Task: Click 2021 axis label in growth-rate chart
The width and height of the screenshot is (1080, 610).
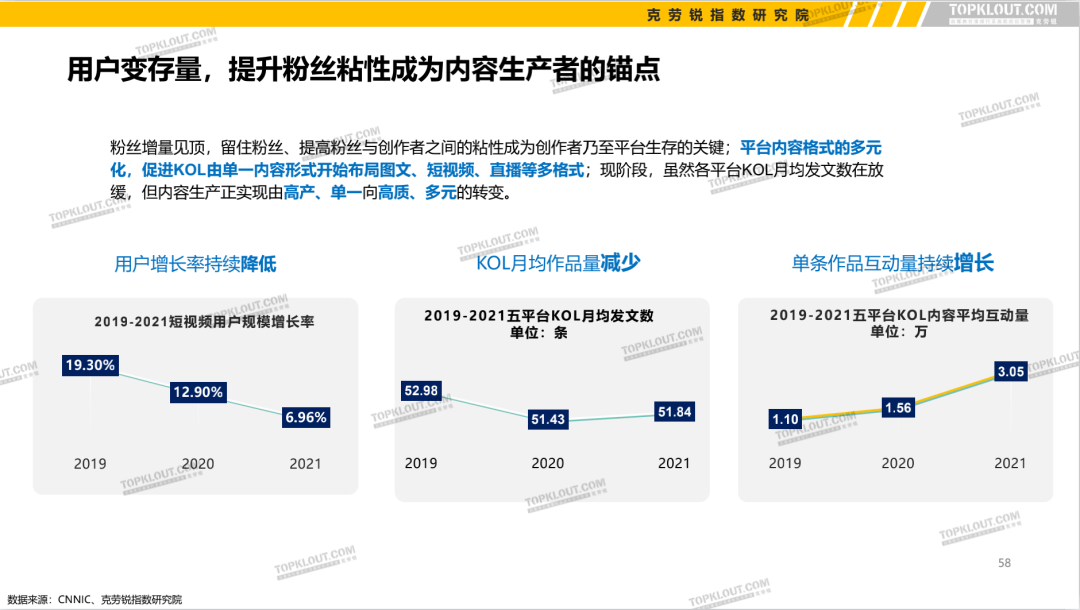Action: [x=305, y=464]
